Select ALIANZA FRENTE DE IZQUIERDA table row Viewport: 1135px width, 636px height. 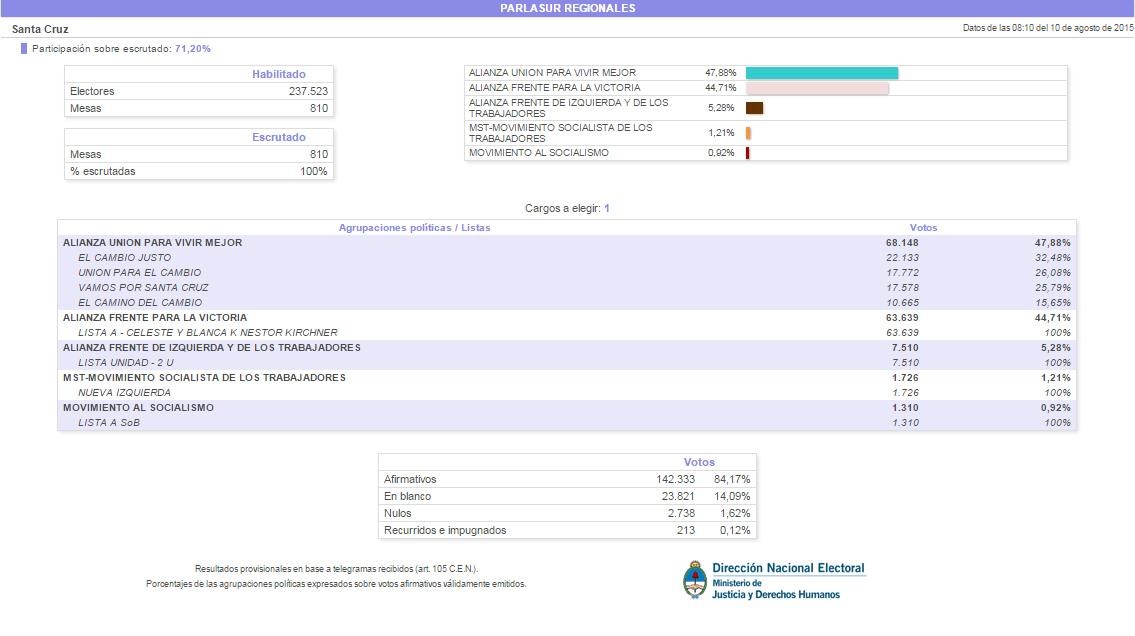567,348
